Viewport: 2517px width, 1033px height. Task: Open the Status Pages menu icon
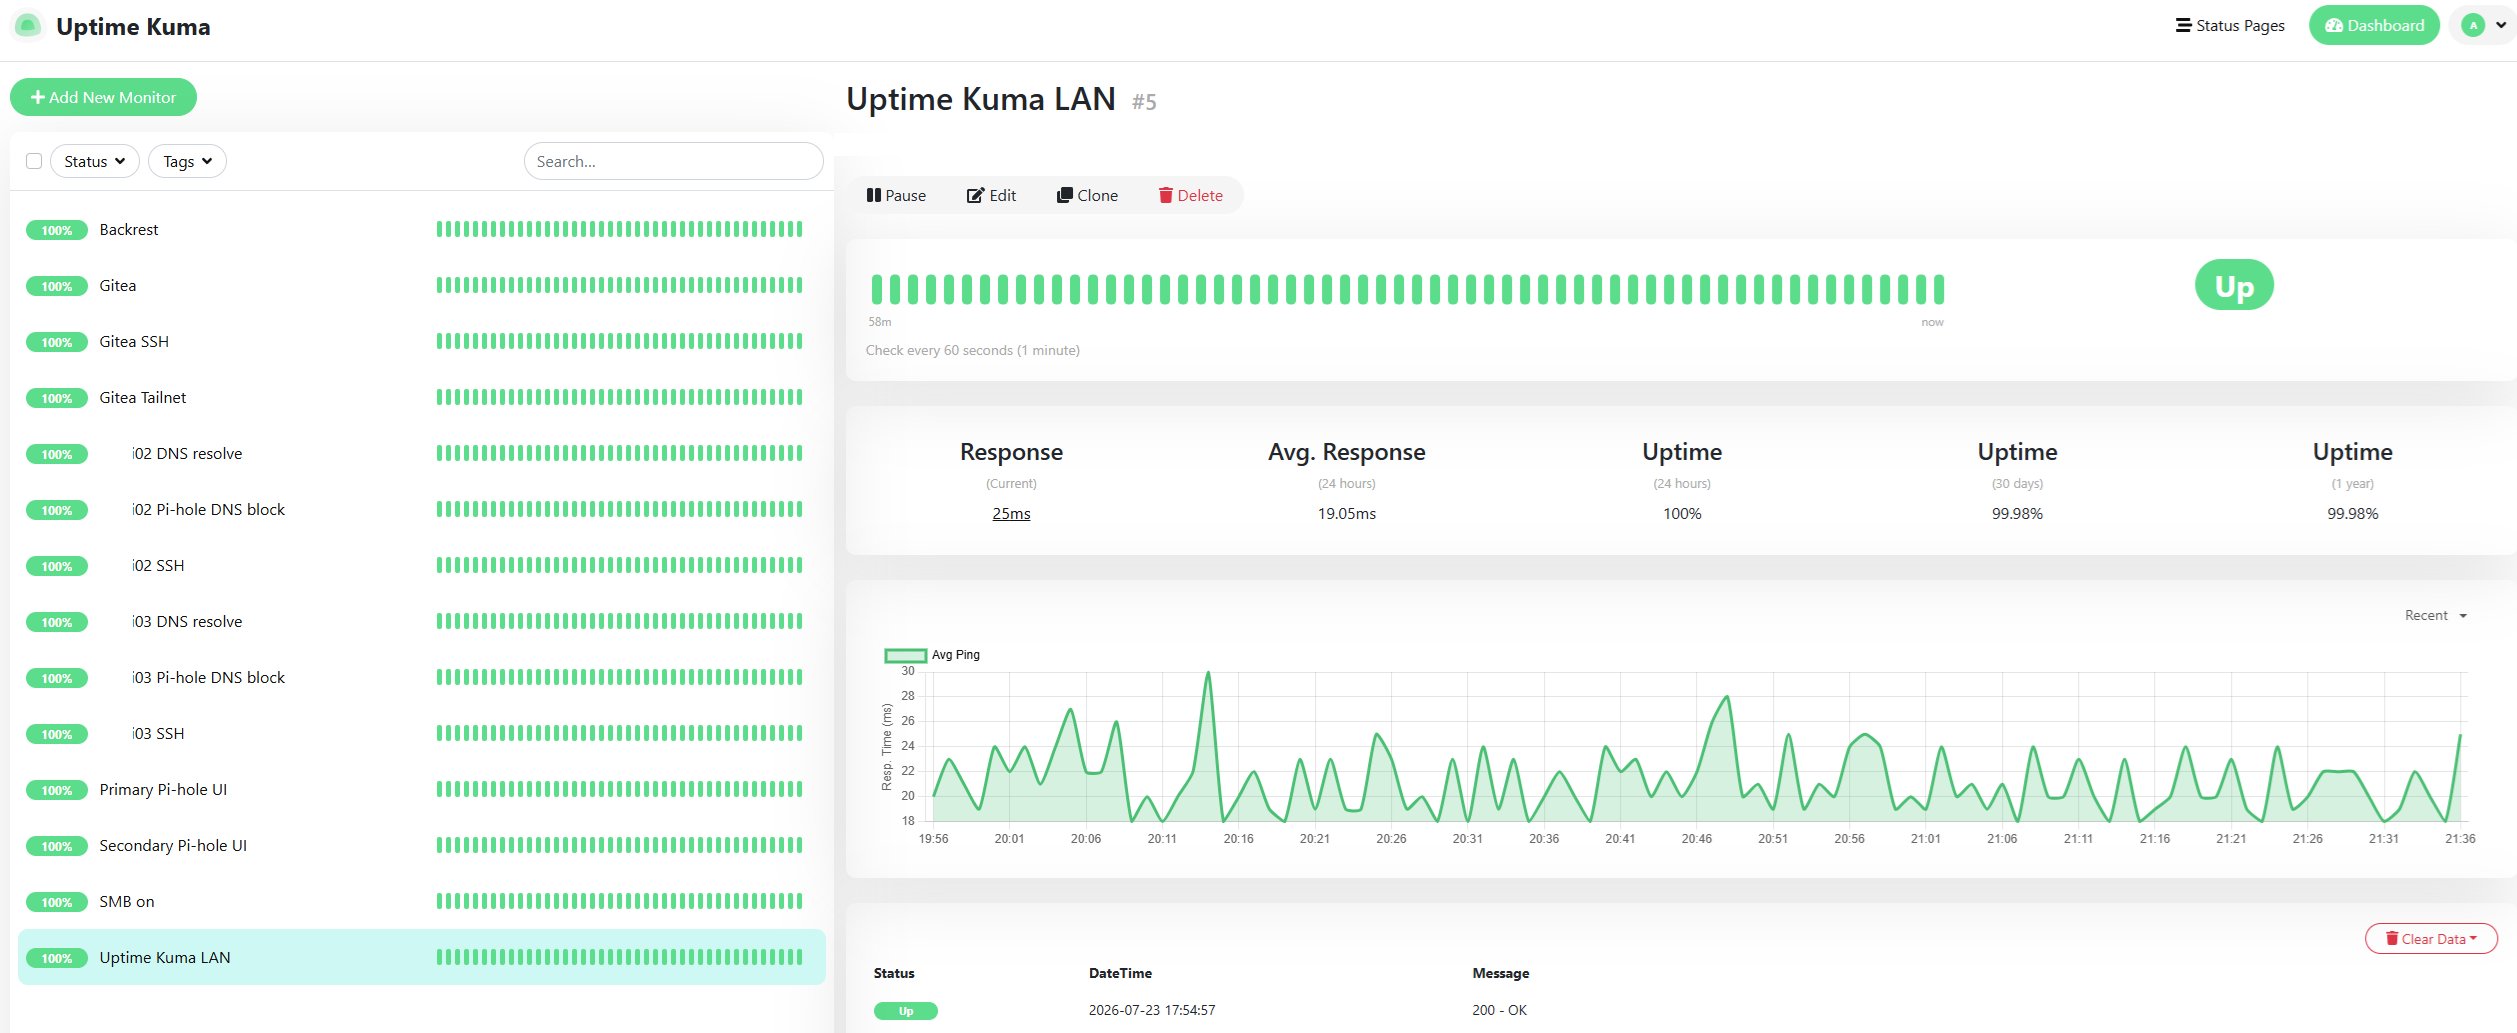click(2183, 26)
